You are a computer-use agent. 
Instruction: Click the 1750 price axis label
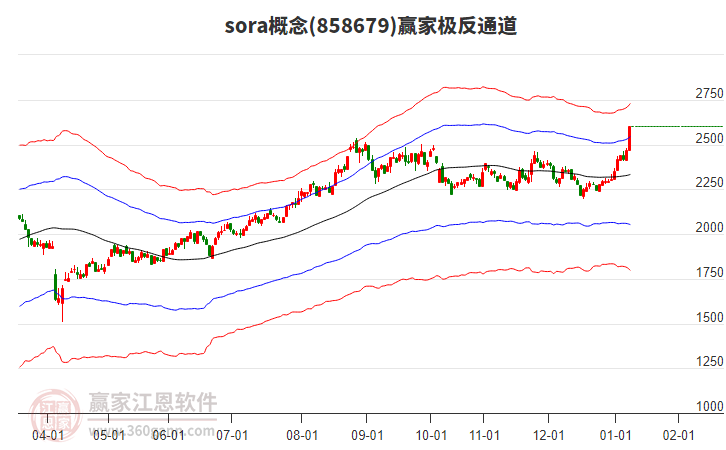tap(709, 273)
